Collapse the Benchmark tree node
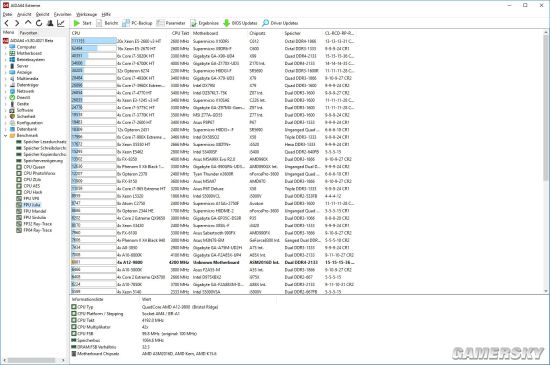The width and height of the screenshot is (550, 365). (5, 135)
